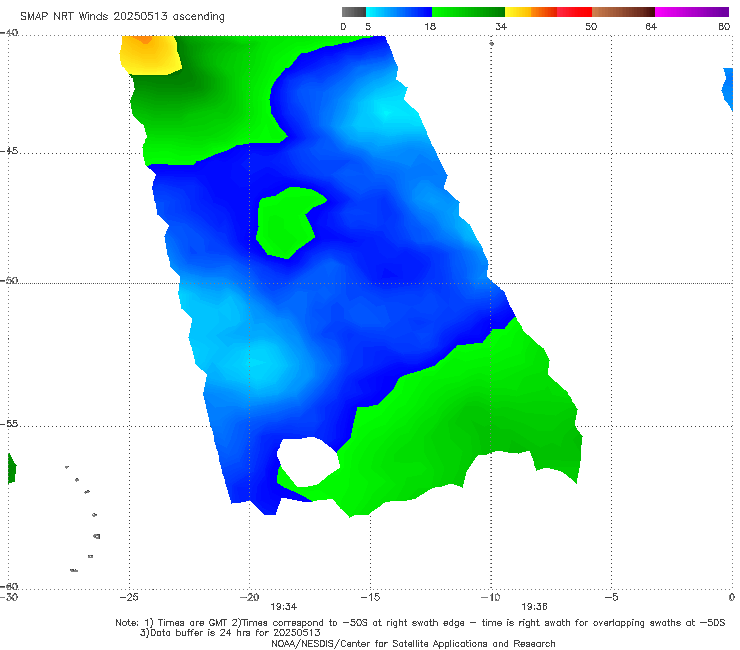The image size is (740, 650).
Task: Click the latitude axis label '-55'
Action: (9, 423)
